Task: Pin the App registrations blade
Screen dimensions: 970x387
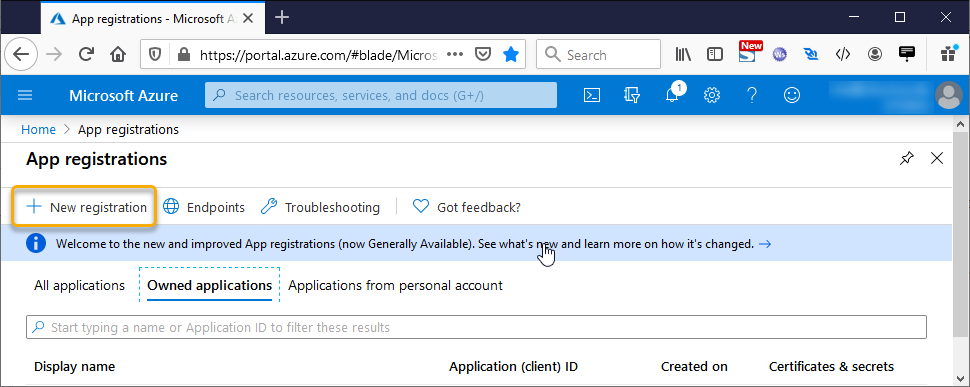Action: (906, 159)
